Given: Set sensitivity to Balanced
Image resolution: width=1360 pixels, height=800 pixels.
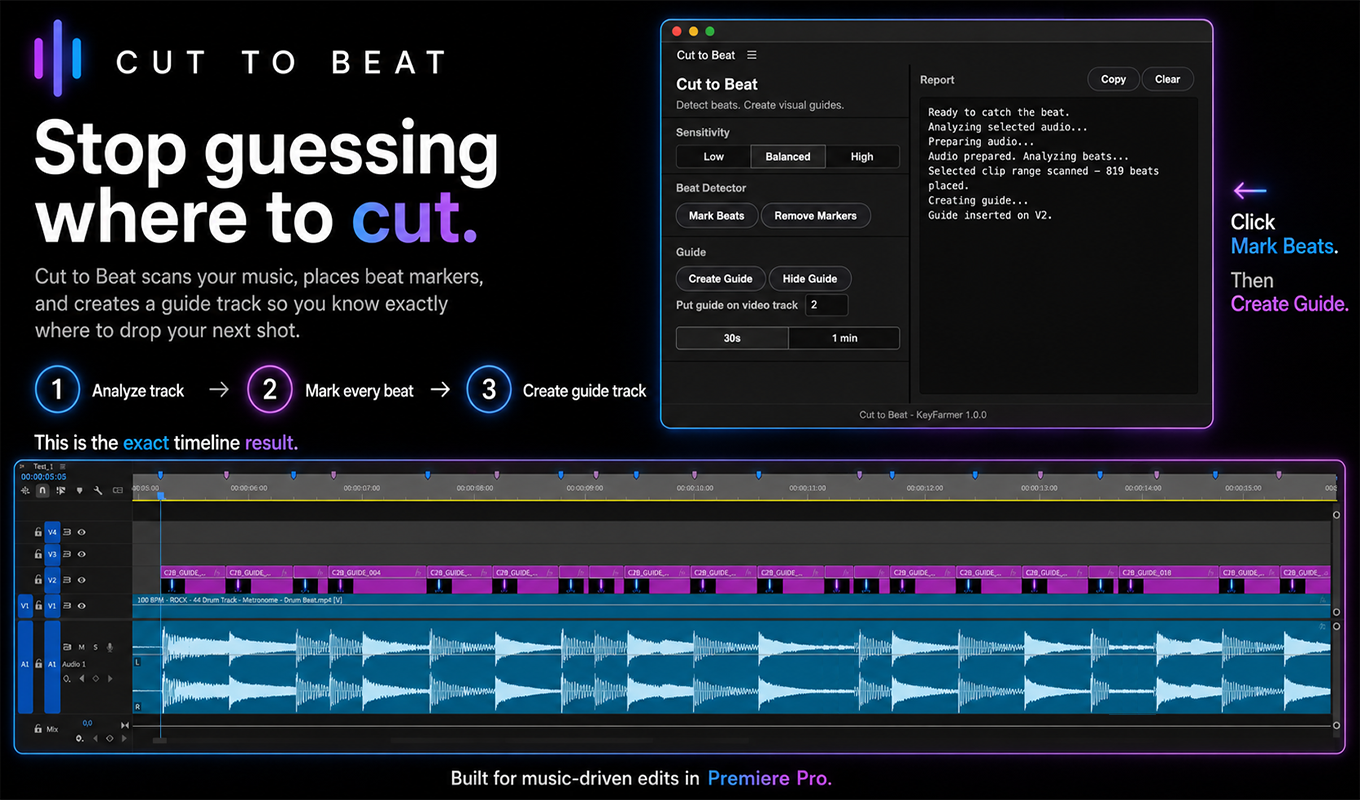Looking at the screenshot, I should [x=788, y=156].
